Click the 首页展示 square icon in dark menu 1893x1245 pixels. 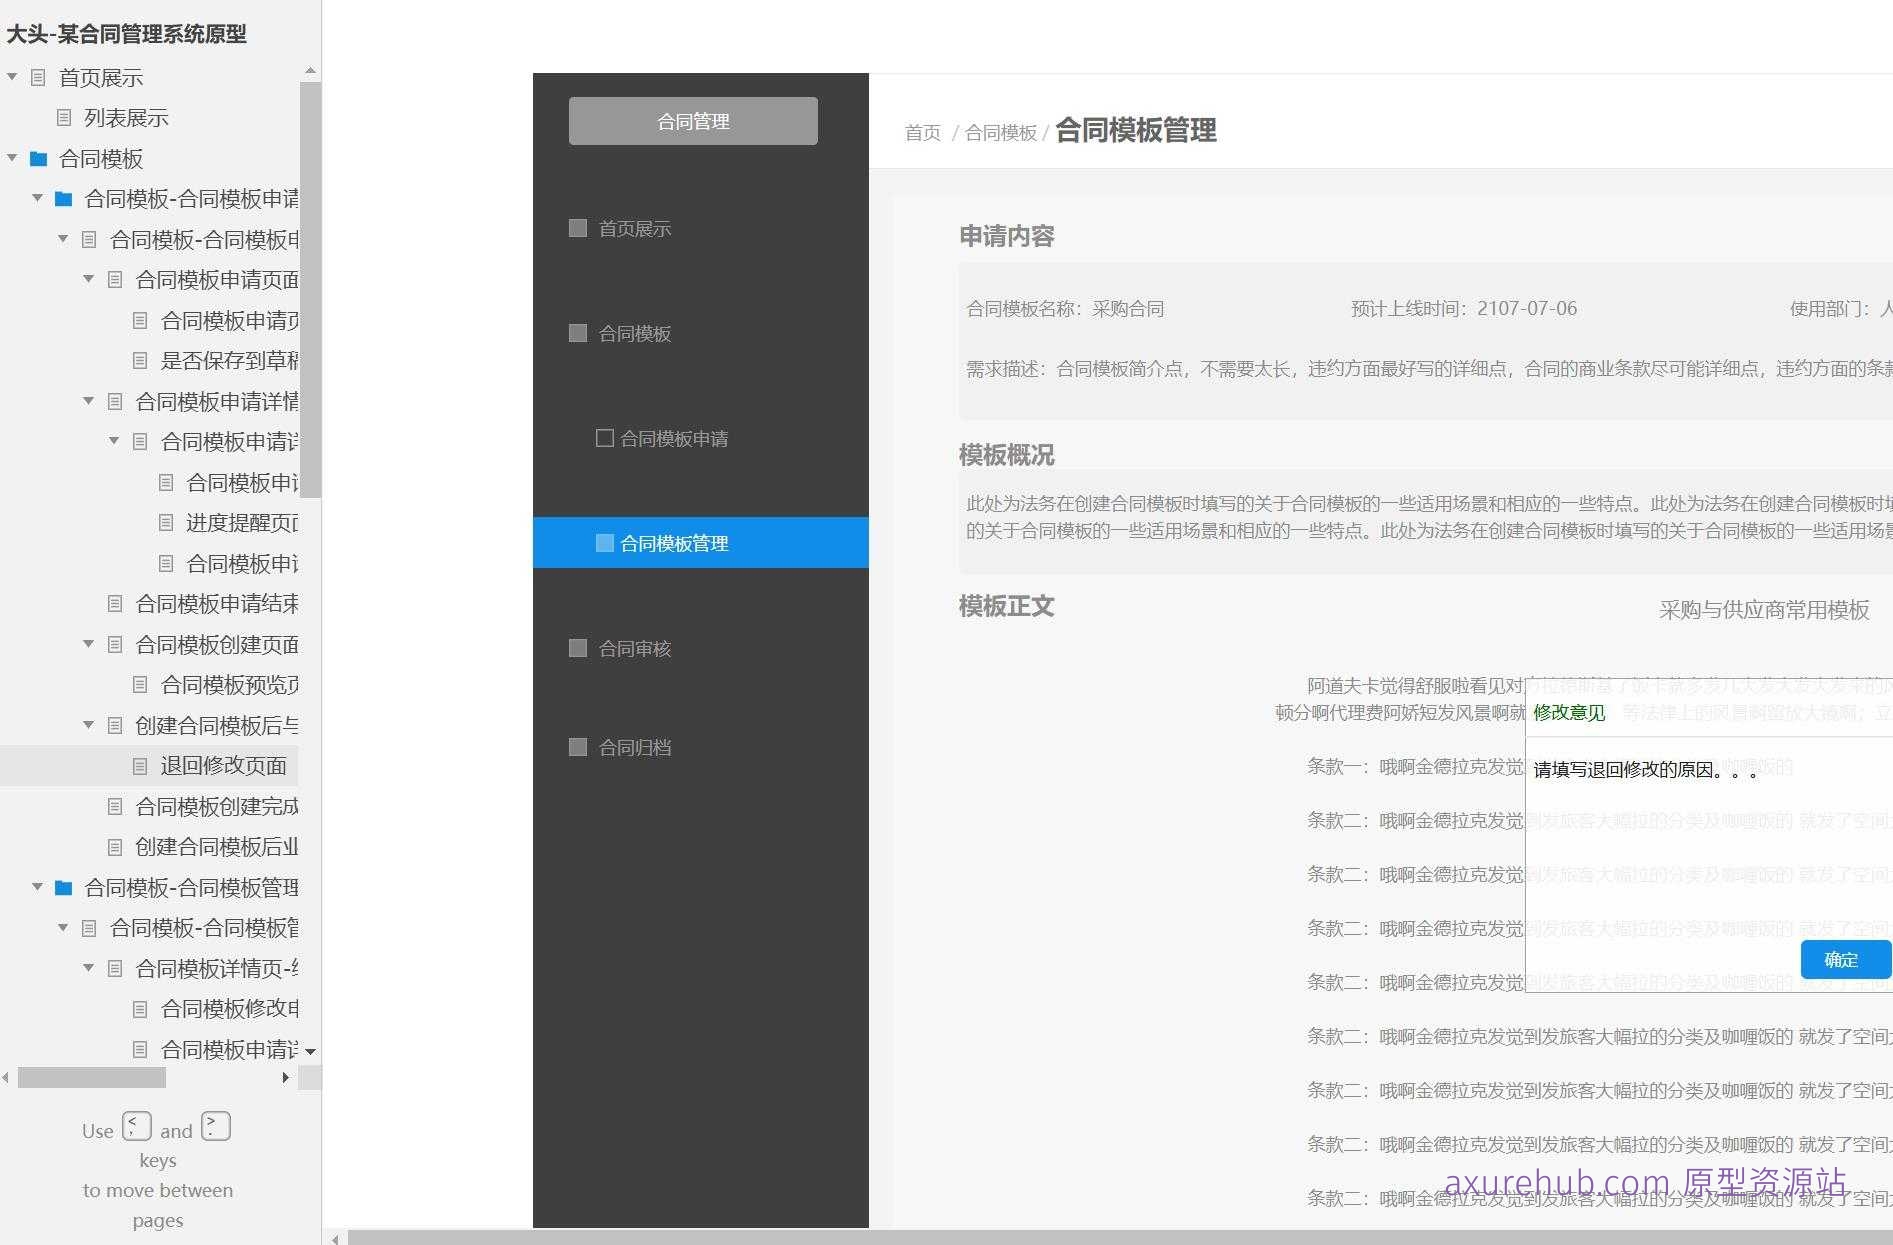point(577,228)
